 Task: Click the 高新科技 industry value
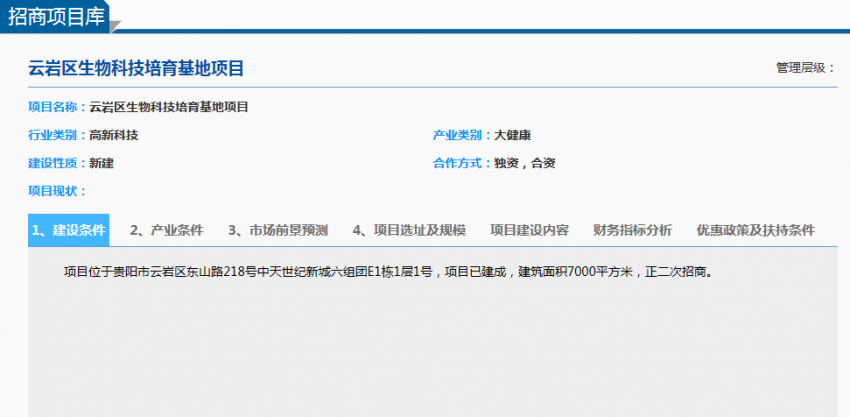114,135
